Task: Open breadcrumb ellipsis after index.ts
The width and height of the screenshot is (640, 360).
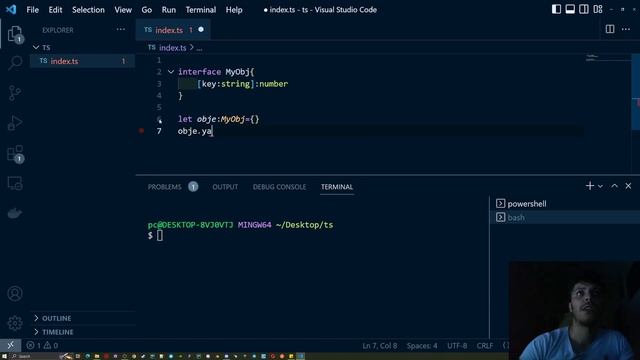Action: pos(199,48)
